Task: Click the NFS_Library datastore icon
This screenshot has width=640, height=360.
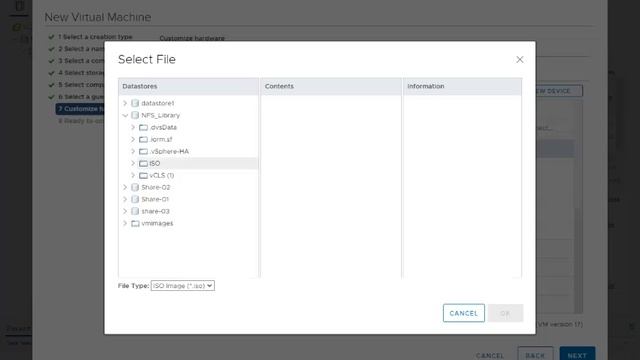Action: [135, 116]
